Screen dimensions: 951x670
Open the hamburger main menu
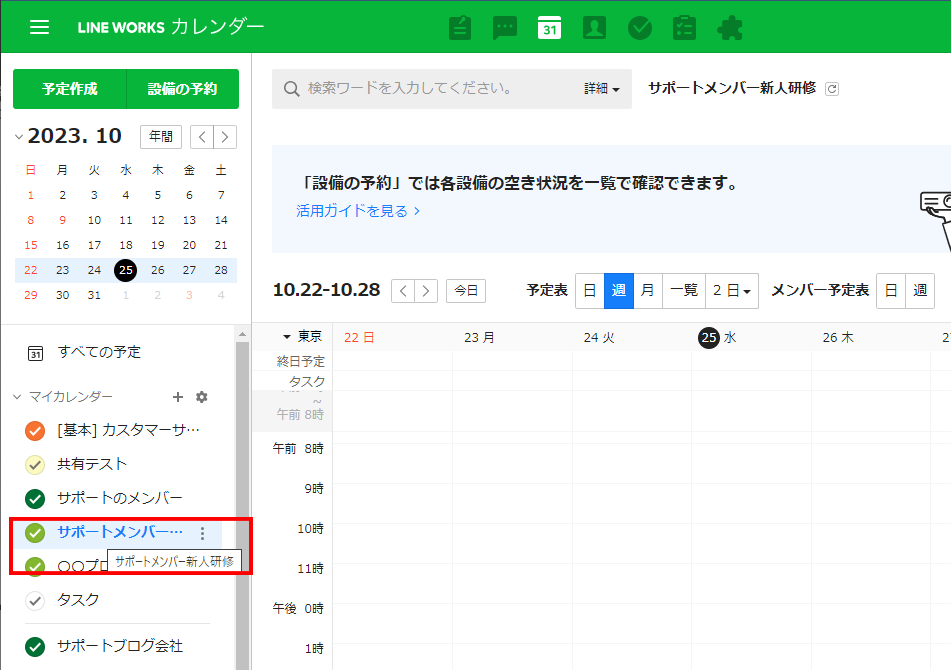tap(39, 27)
